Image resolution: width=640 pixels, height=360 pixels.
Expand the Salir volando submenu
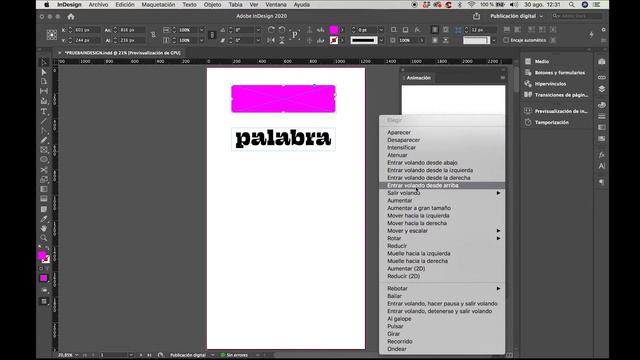(442, 193)
